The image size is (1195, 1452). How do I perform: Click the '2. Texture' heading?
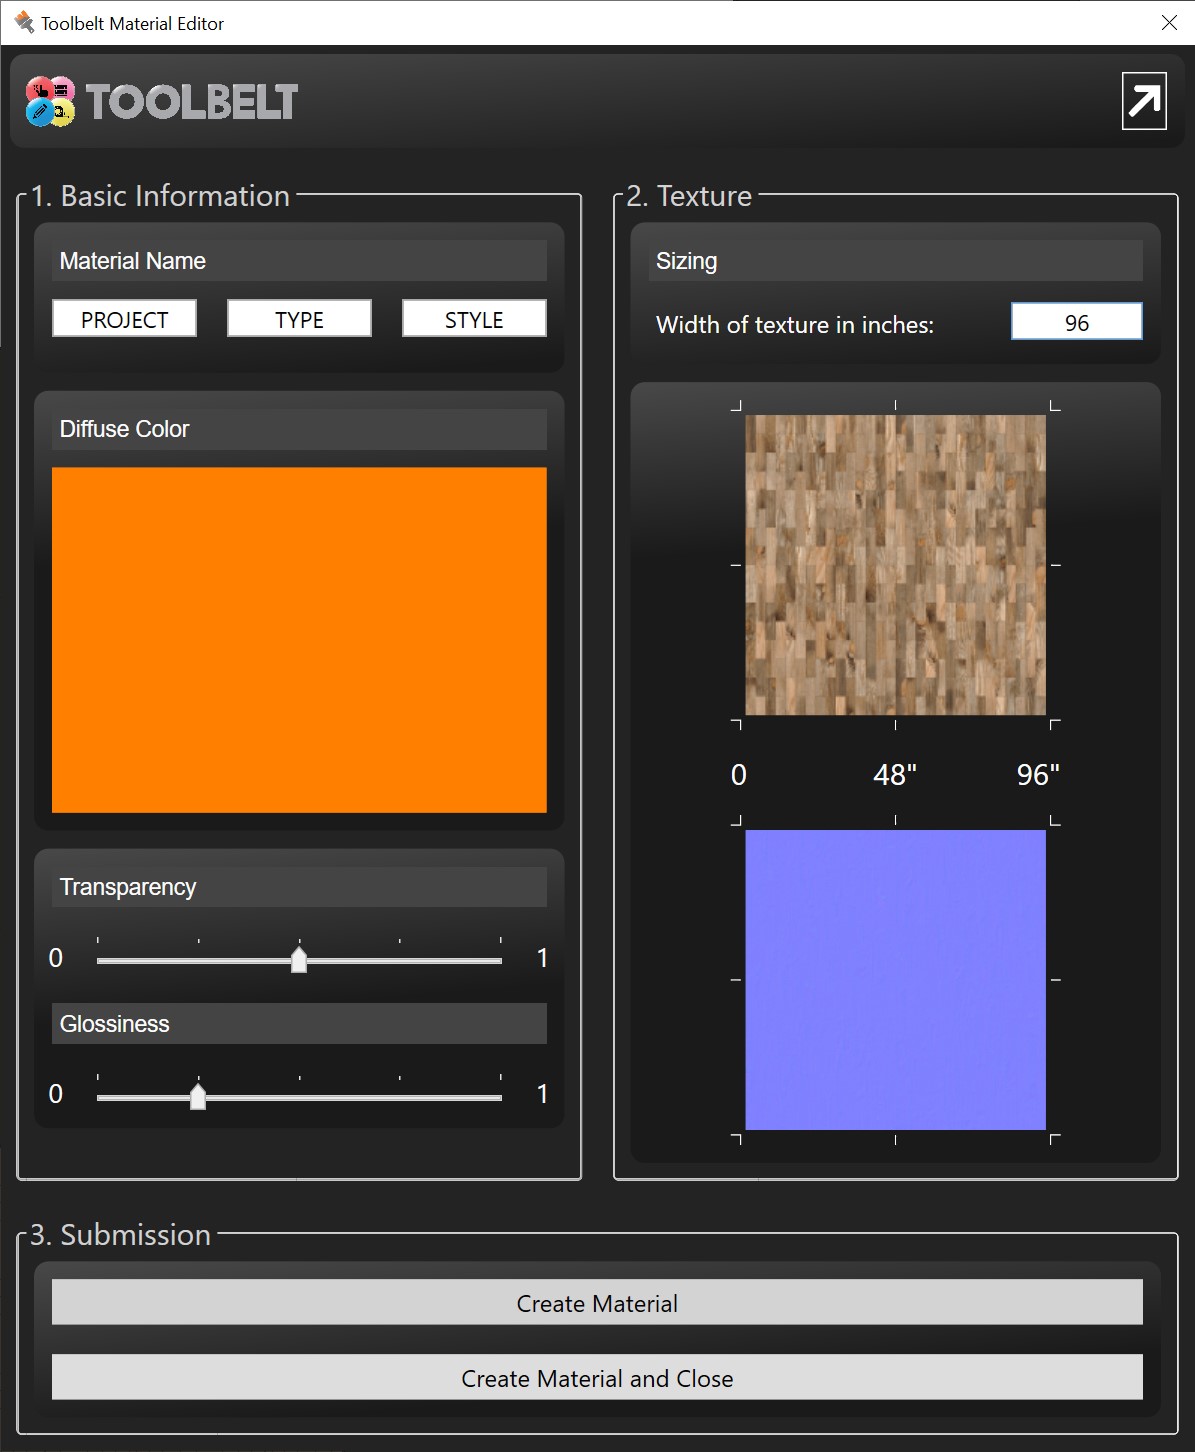689,196
